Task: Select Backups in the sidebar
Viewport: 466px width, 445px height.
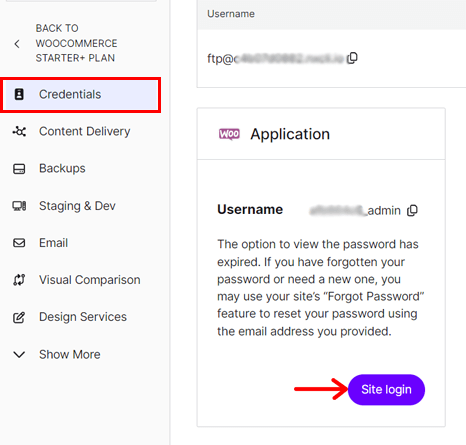Action: click(x=62, y=168)
